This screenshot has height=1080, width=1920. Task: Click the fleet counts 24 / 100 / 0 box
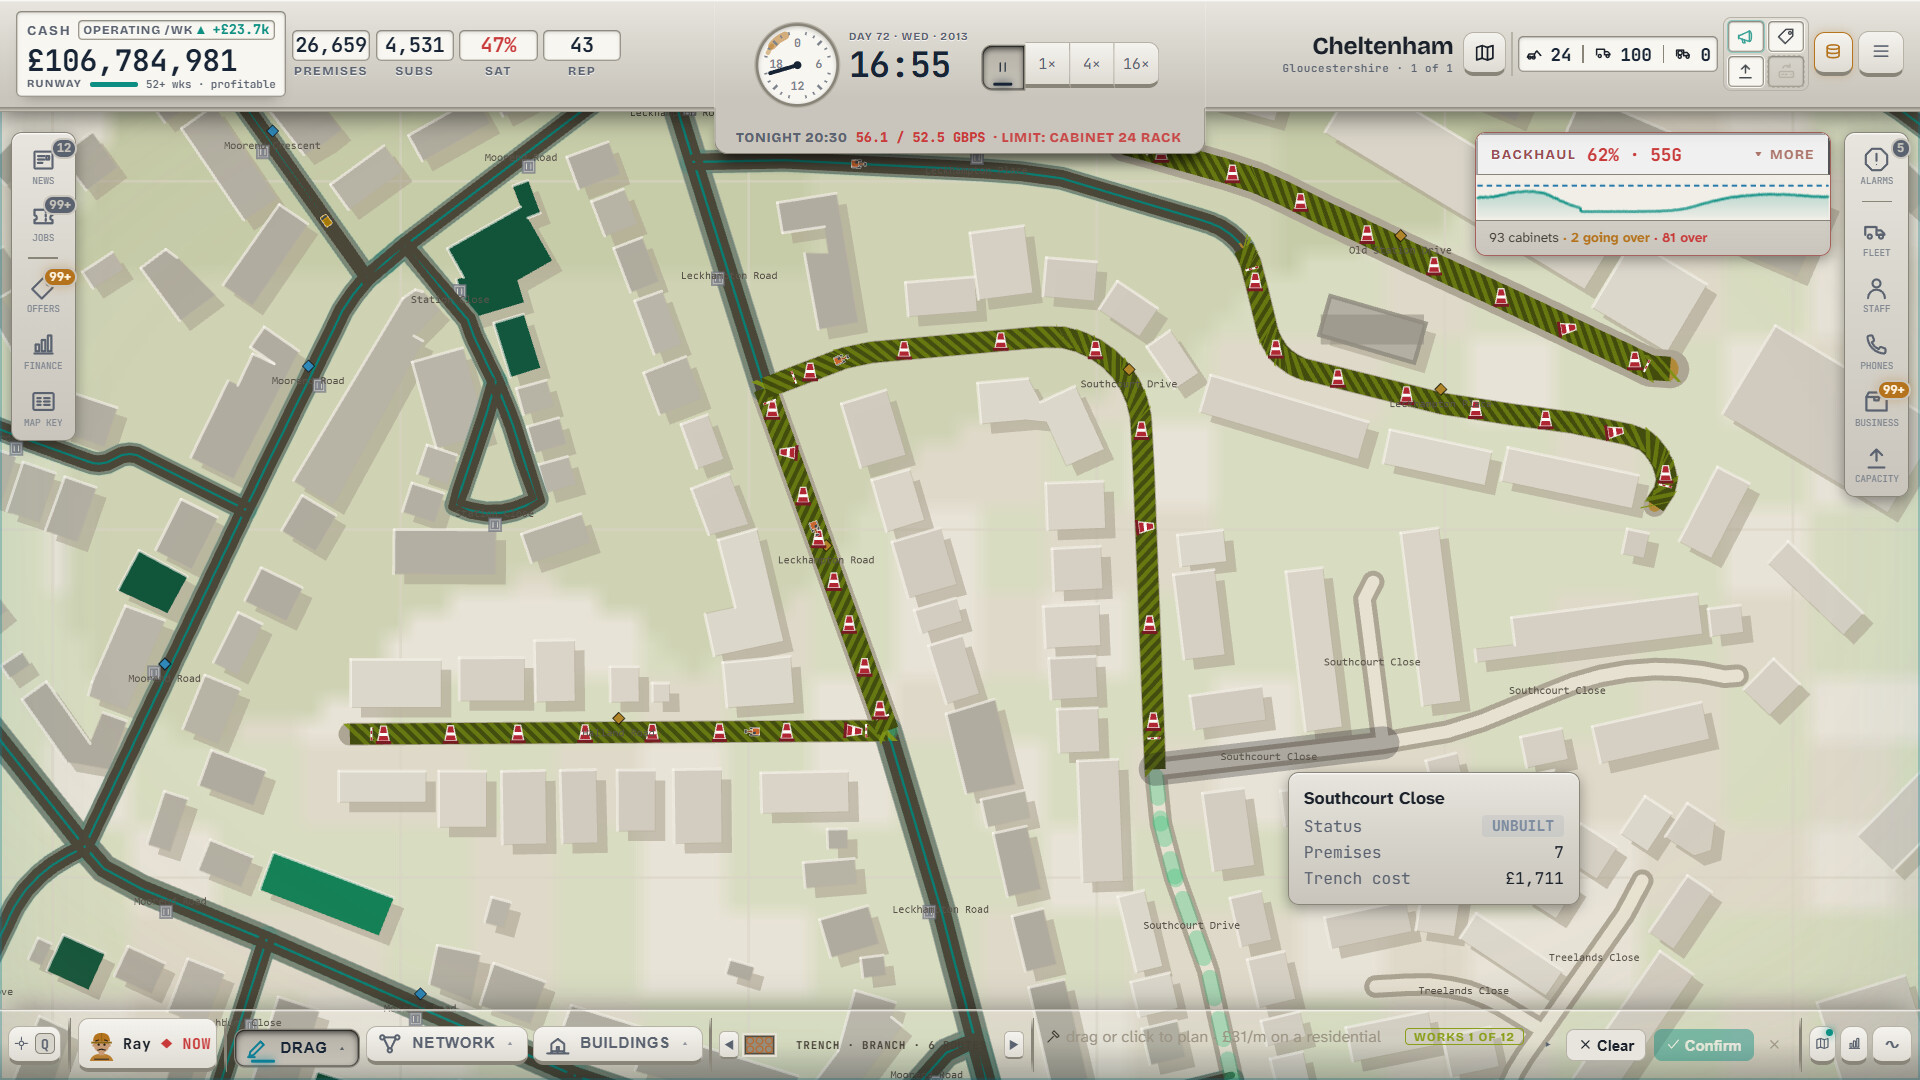pyautogui.click(x=1617, y=54)
